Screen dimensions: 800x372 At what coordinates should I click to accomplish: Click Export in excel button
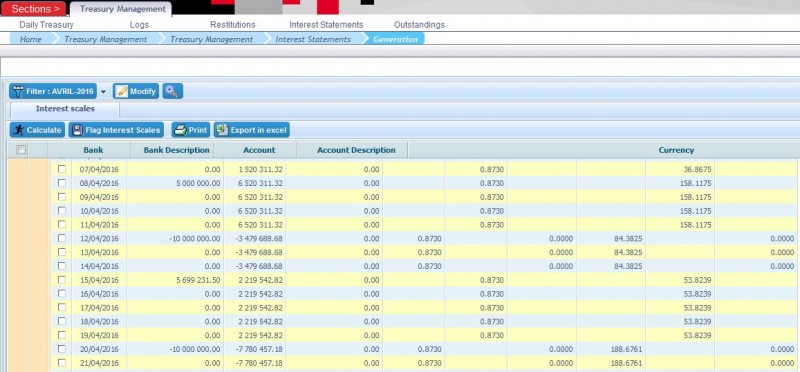(x=252, y=130)
